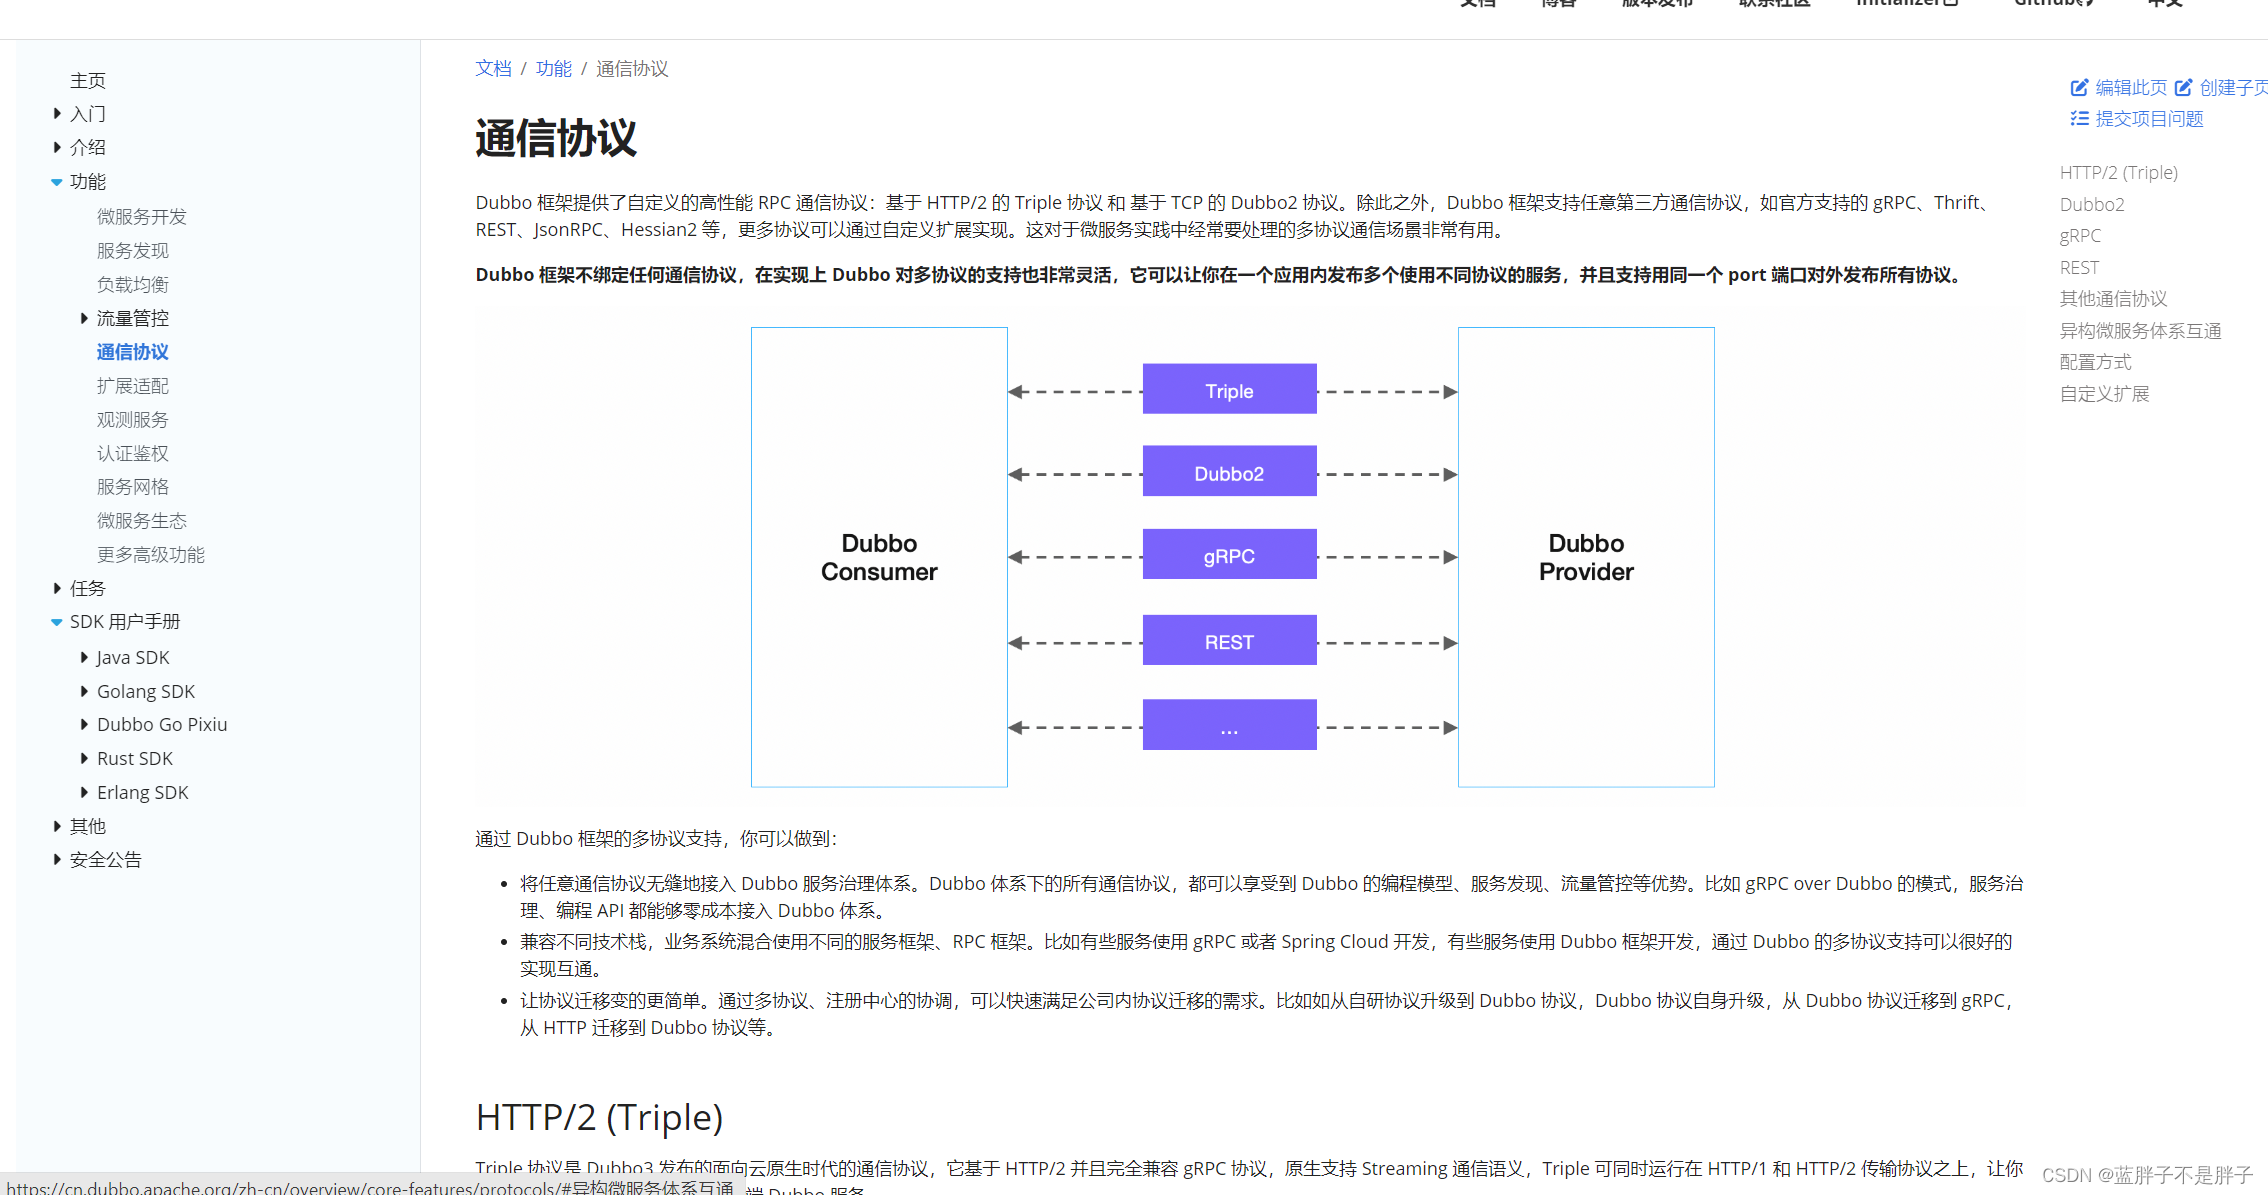Click the 通信协议 breadcrumb text

tap(632, 68)
